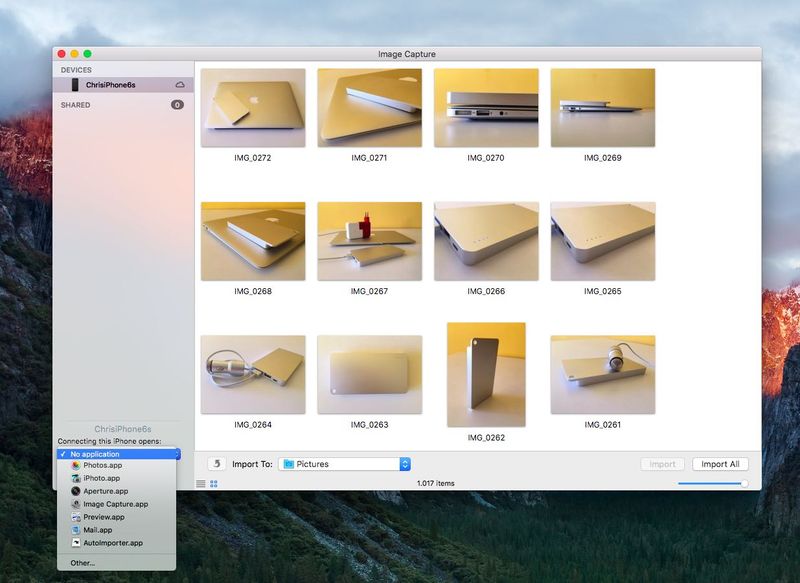Switch to icon grid view
The height and width of the screenshot is (583, 800).
(x=214, y=484)
